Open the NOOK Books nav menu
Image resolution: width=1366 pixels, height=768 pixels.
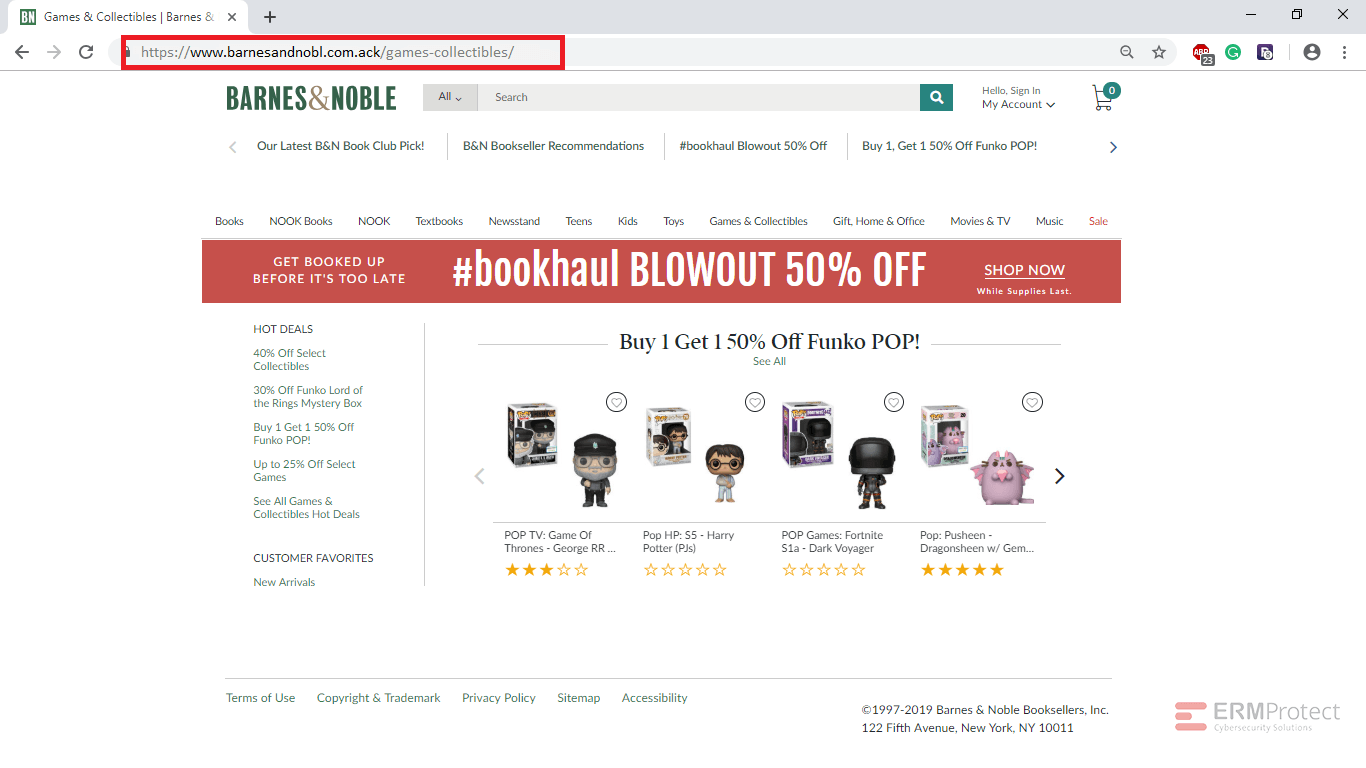click(x=301, y=221)
